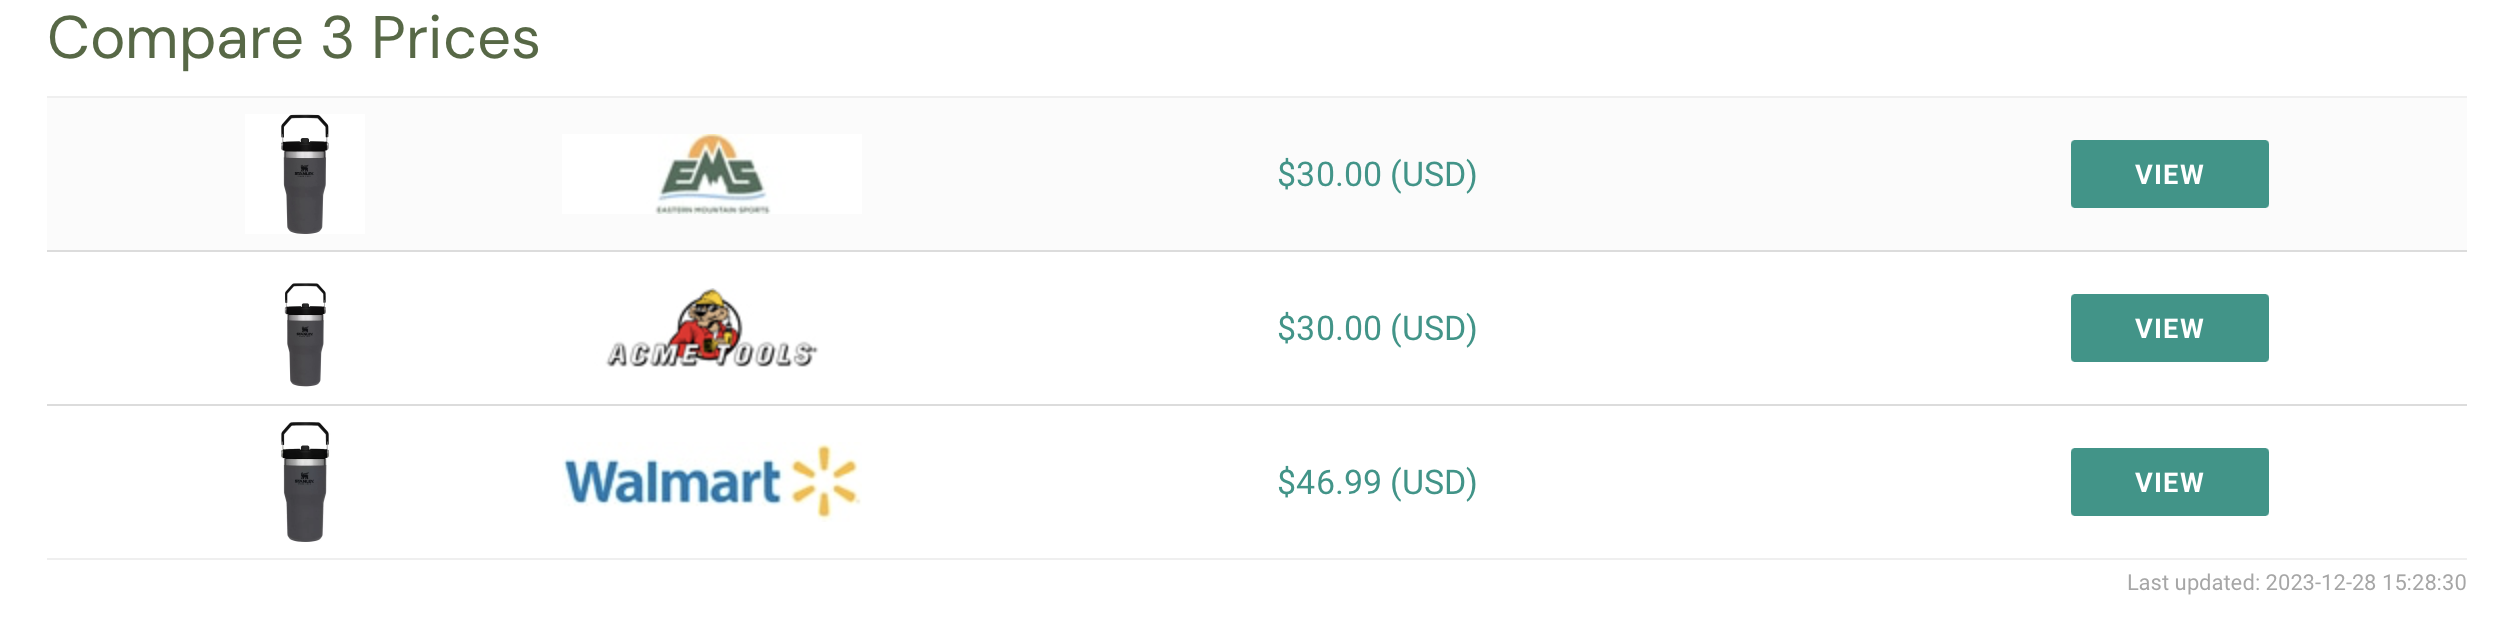The image size is (2520, 634).
Task: Click the Compare 3 Prices heading
Action: (x=293, y=39)
